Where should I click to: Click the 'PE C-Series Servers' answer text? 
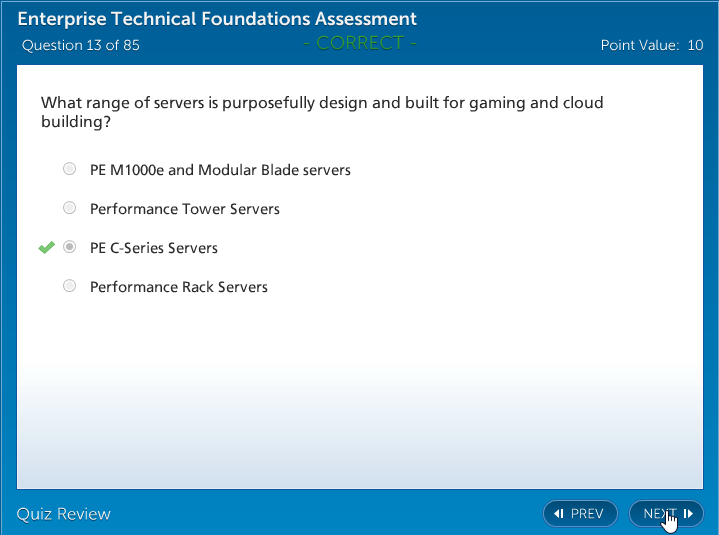[x=154, y=248]
